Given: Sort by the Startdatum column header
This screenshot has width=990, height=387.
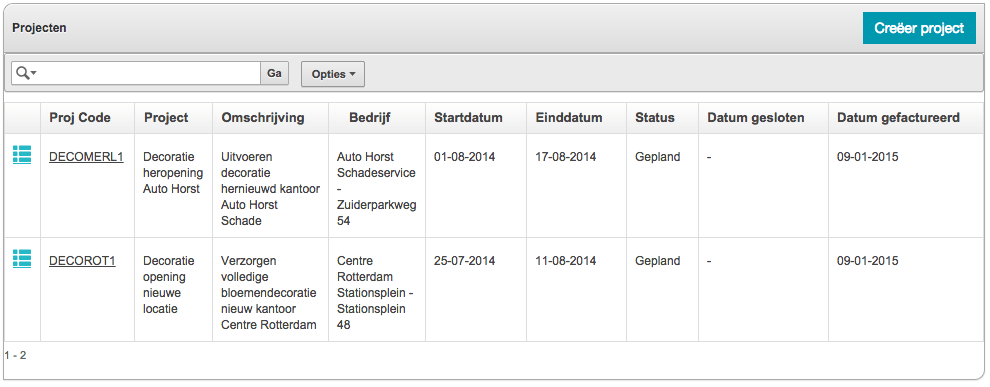Looking at the screenshot, I should [468, 117].
